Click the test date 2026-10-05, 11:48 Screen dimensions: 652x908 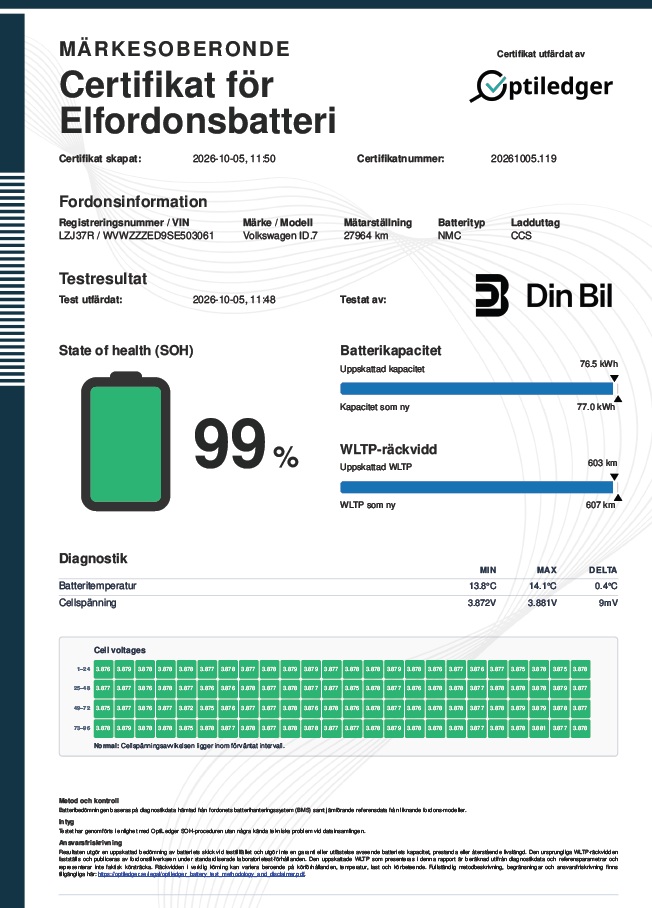[234, 300]
